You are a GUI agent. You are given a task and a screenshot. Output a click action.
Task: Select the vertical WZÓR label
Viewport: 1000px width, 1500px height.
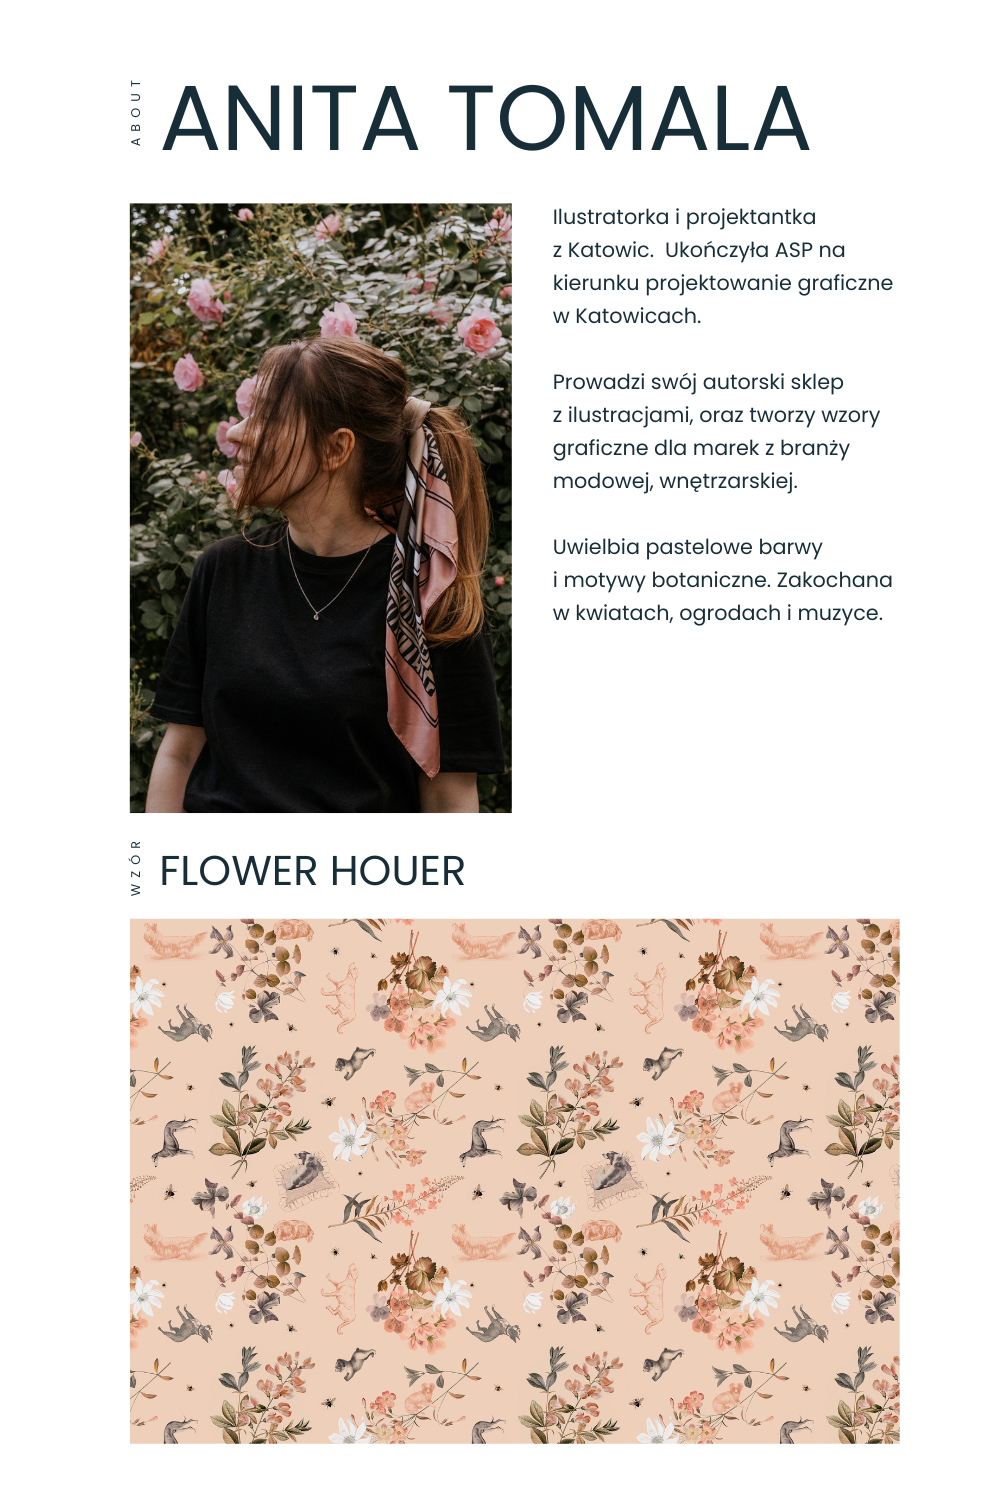[x=136, y=867]
